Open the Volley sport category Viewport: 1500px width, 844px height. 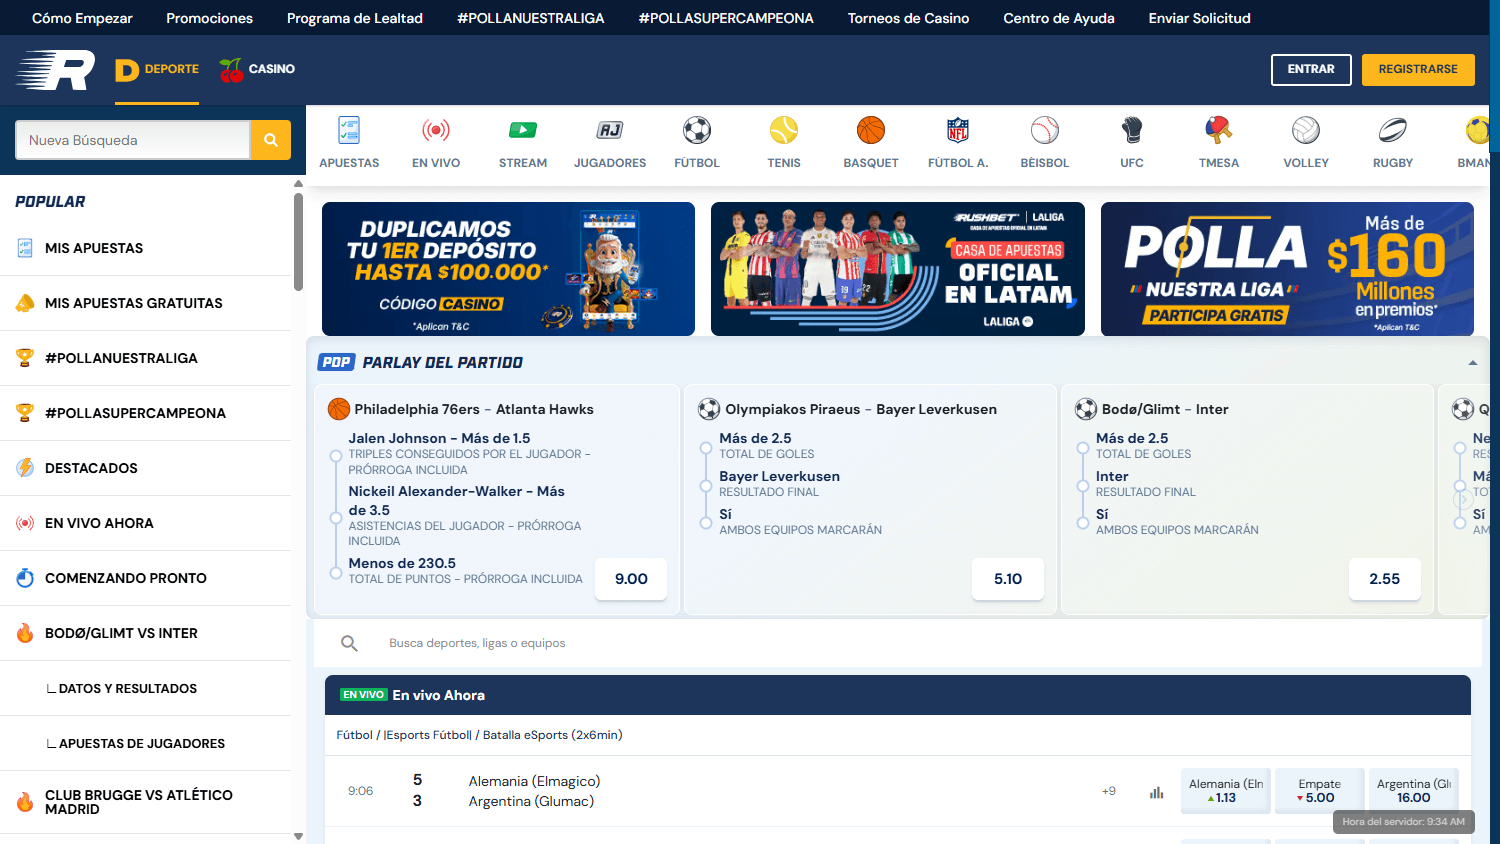pos(1305,140)
